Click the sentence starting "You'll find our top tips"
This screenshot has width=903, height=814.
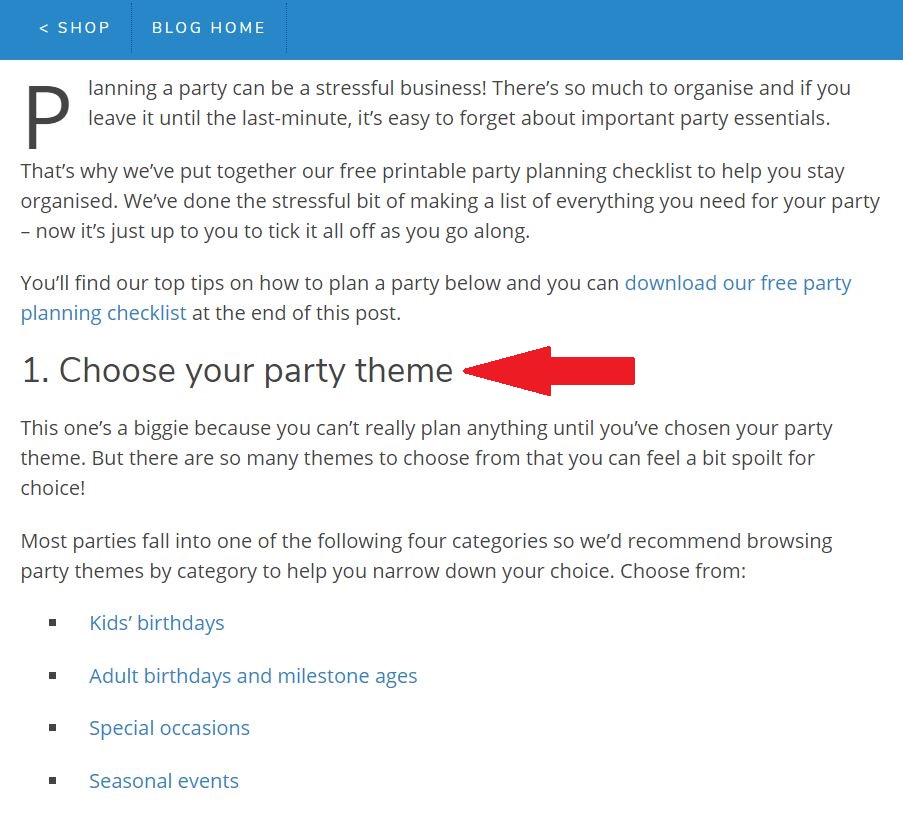[320, 284]
